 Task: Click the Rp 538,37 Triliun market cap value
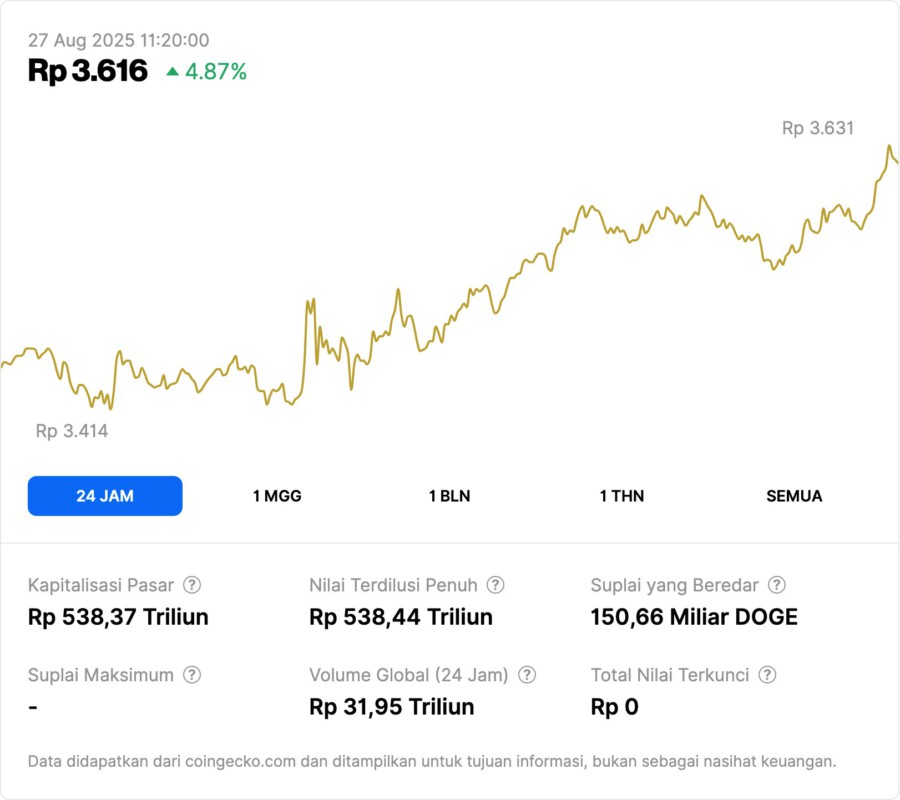tap(118, 617)
